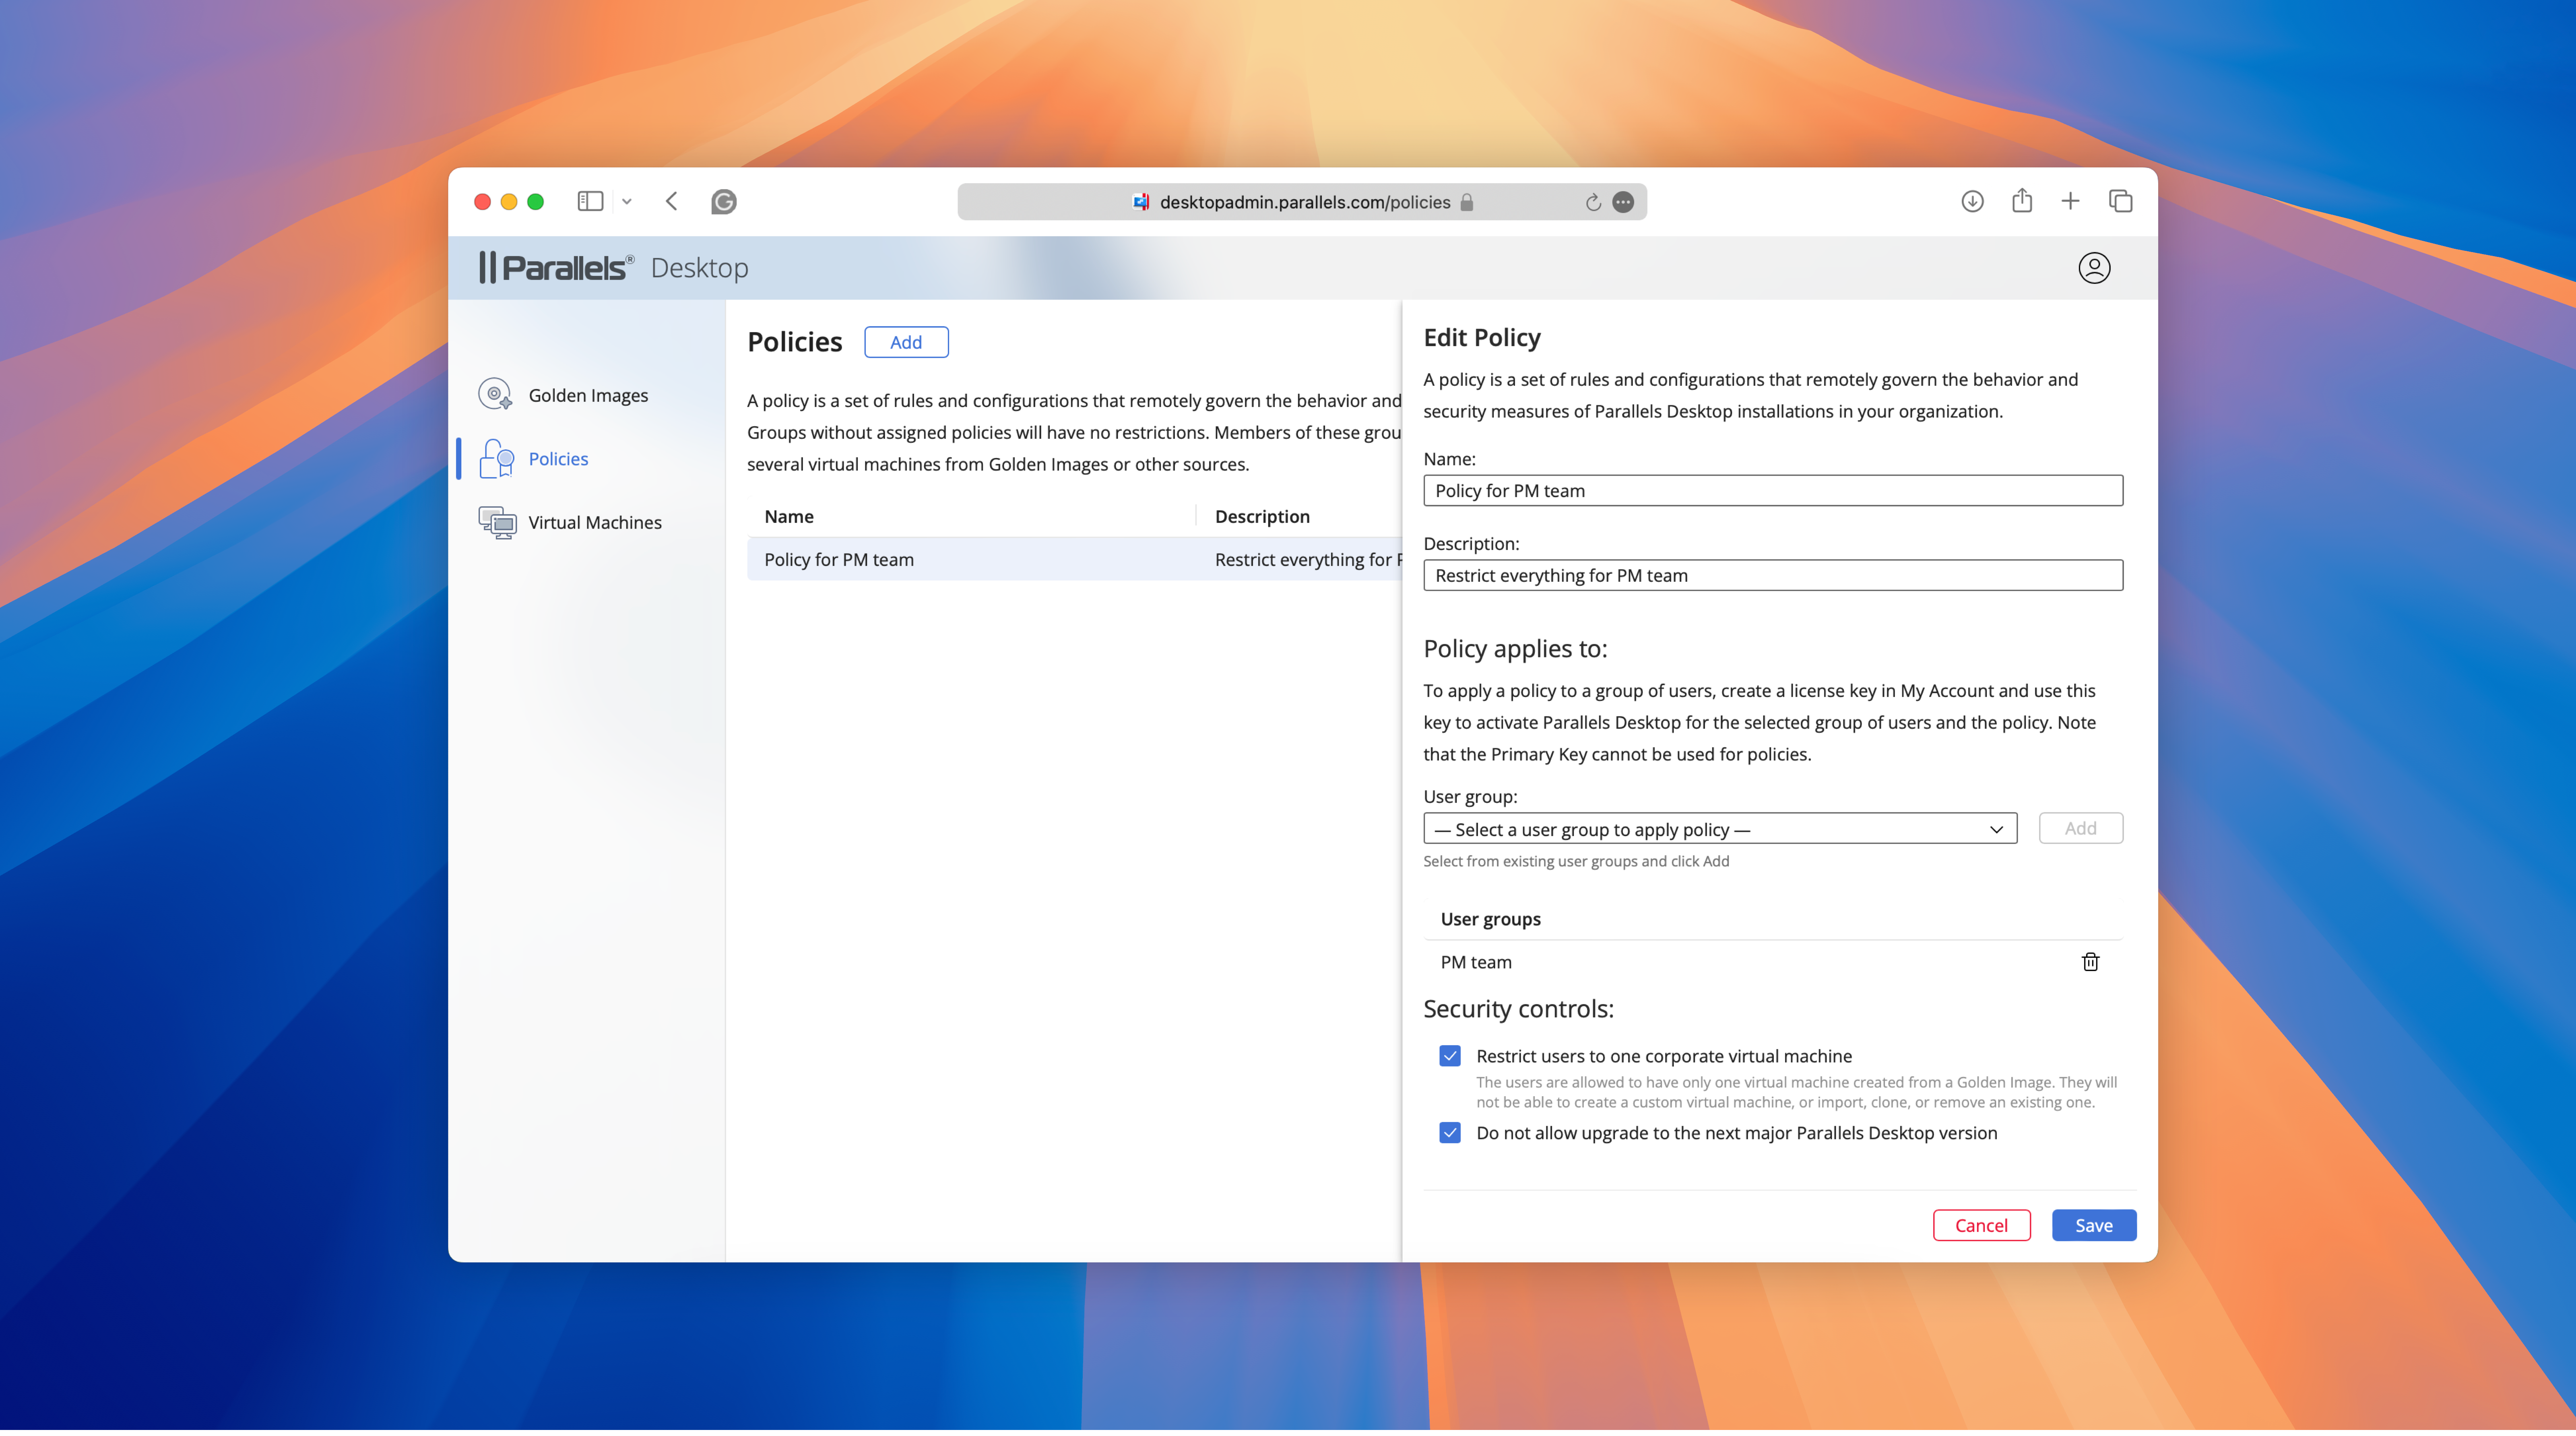The height and width of the screenshot is (1436, 2576).
Task: Expand the tab group chevron menu
Action: (627, 202)
